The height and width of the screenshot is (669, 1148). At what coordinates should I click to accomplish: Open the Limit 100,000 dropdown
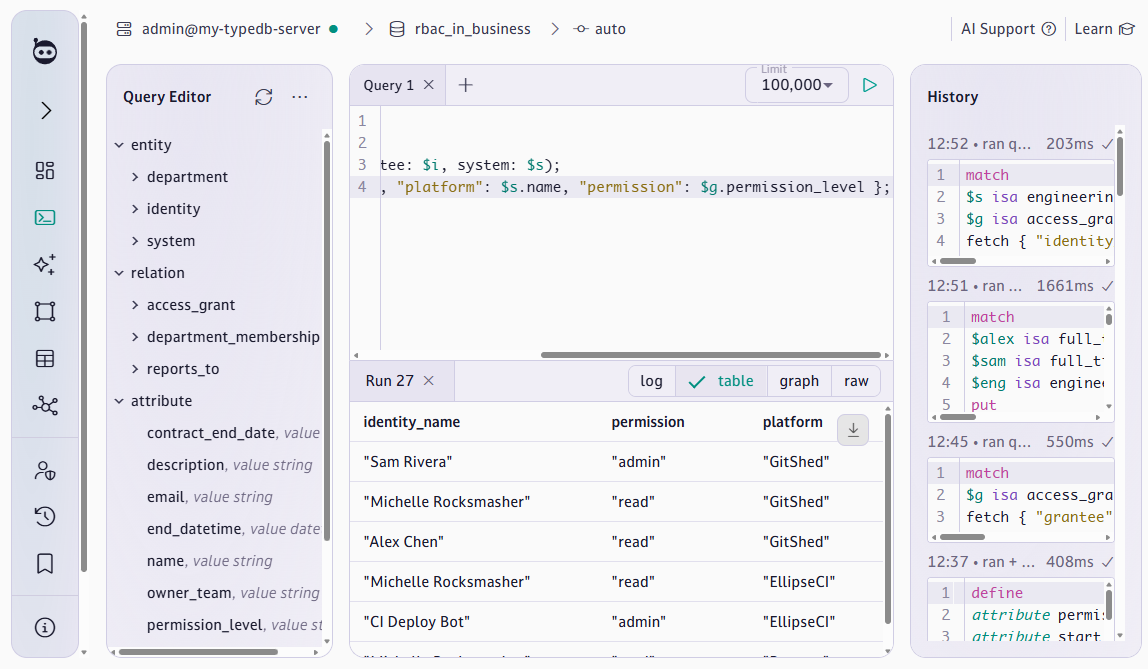pyautogui.click(x=797, y=85)
